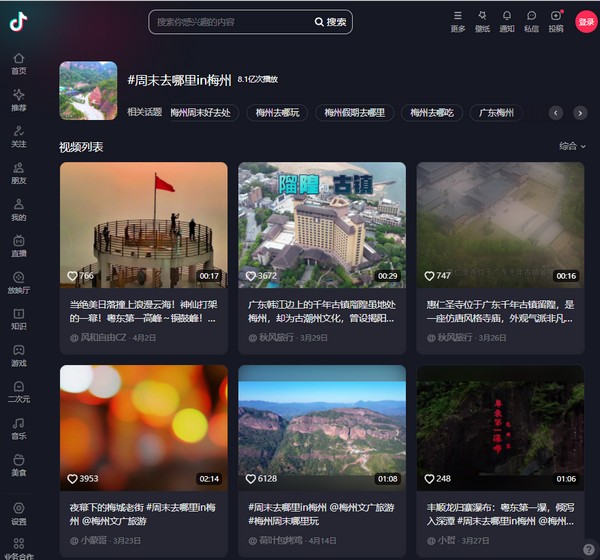Open 设置 settings in sidebar
The height and width of the screenshot is (560, 600).
click(x=18, y=513)
